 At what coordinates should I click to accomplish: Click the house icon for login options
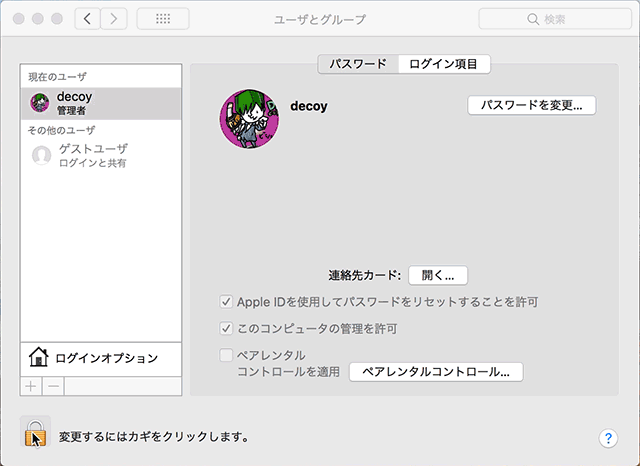coord(38,357)
